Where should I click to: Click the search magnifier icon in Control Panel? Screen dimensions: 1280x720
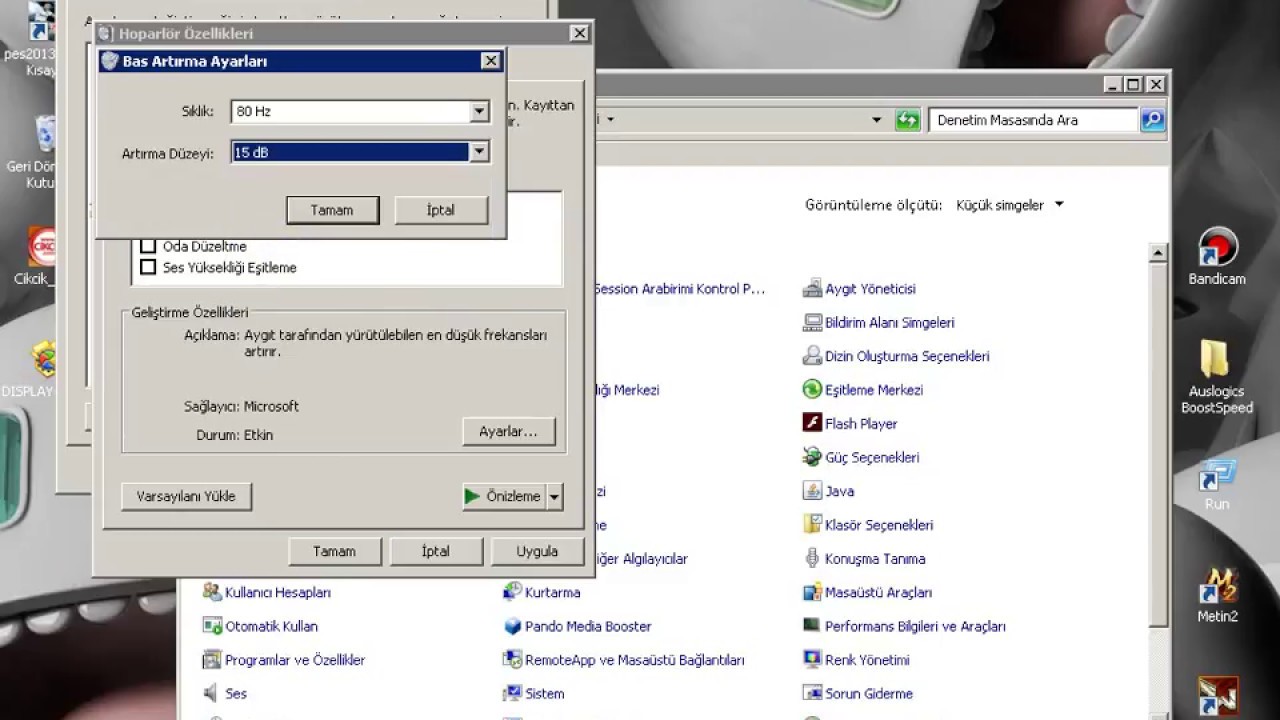coord(1152,120)
